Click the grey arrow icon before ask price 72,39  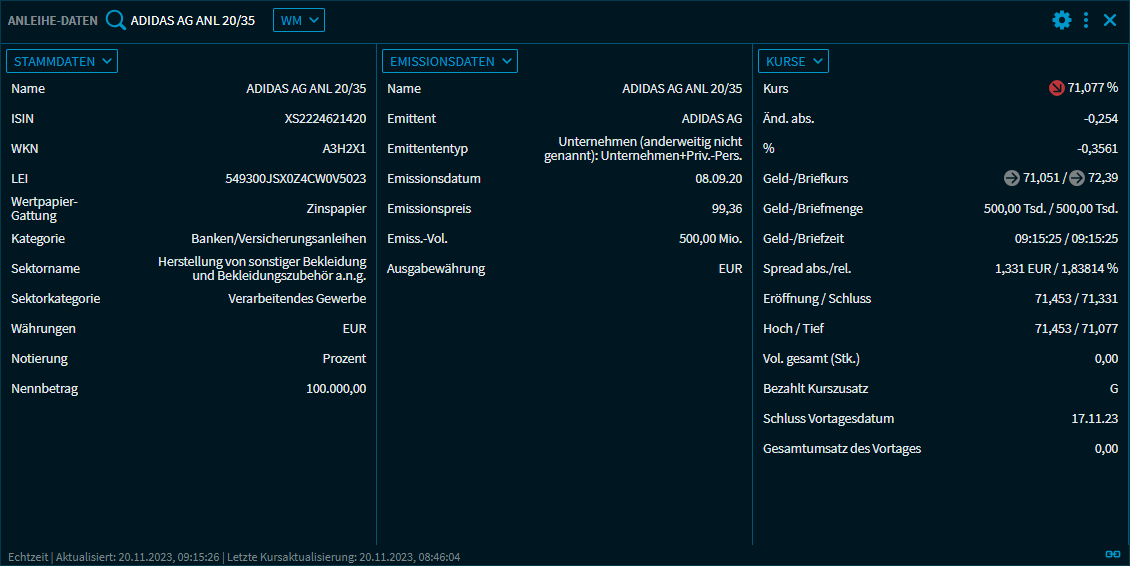pos(1077,179)
